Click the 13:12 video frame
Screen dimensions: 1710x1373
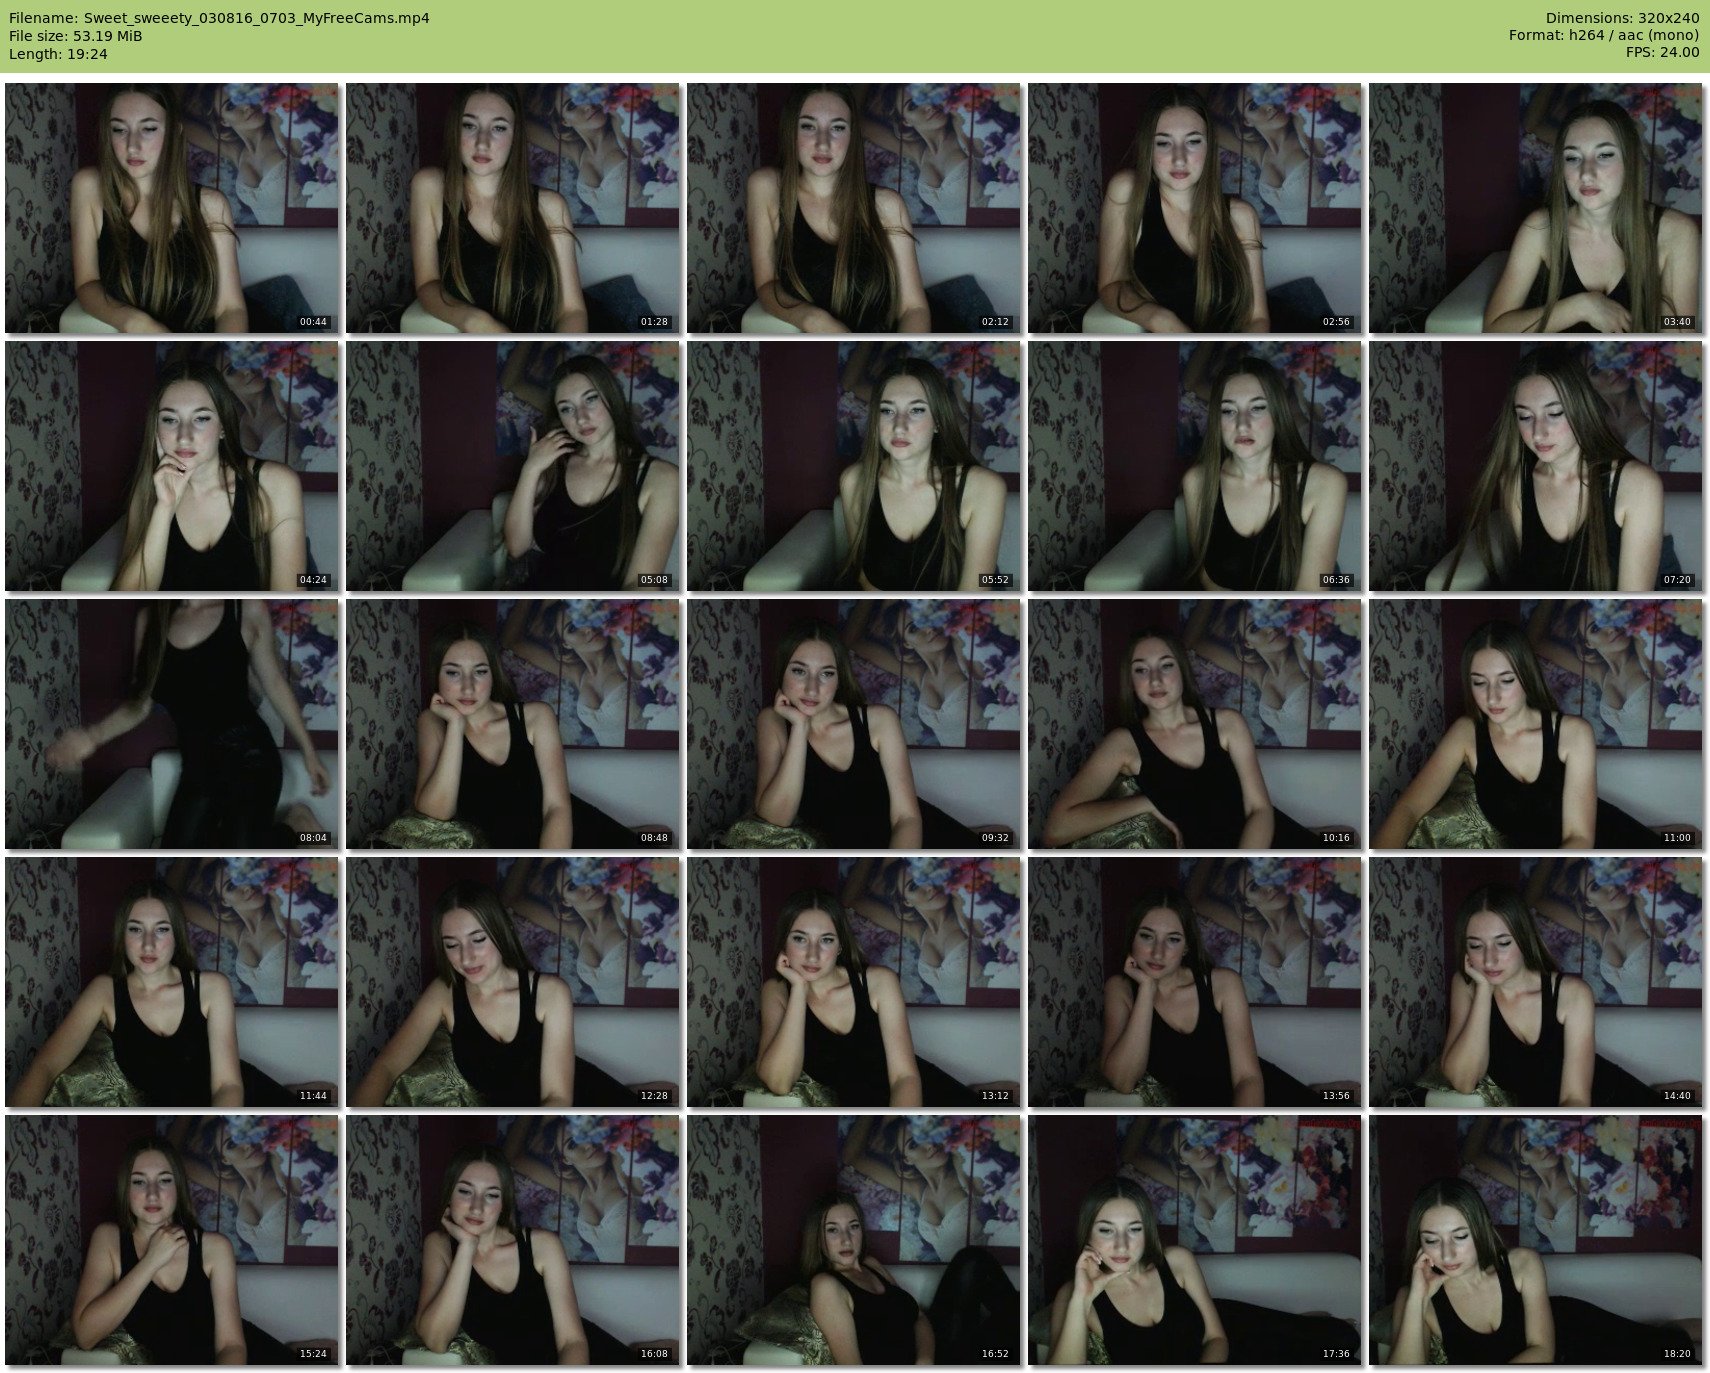point(854,982)
